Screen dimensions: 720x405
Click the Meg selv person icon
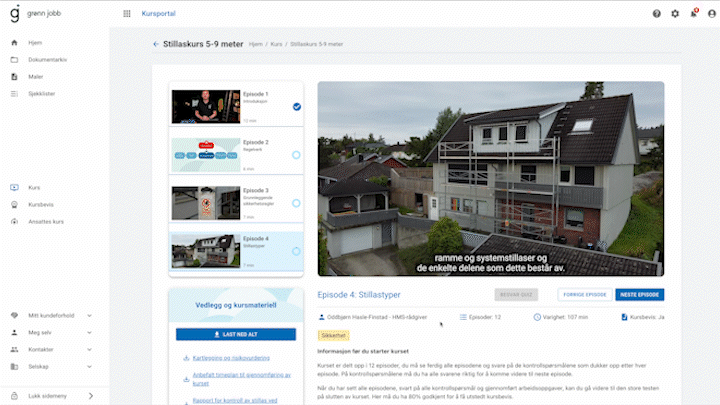(14, 332)
